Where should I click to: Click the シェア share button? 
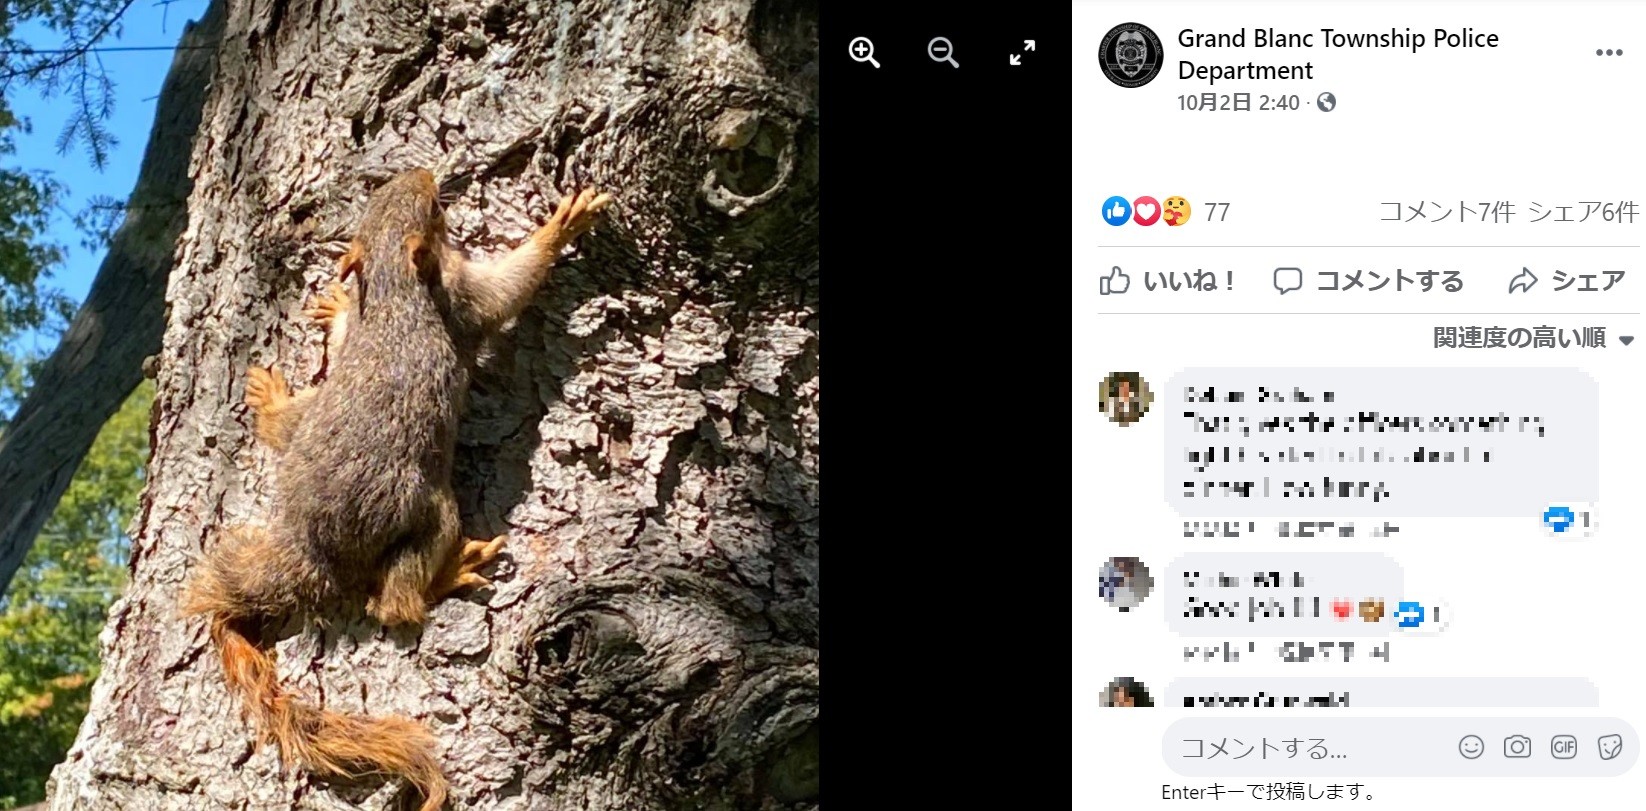tap(1567, 281)
